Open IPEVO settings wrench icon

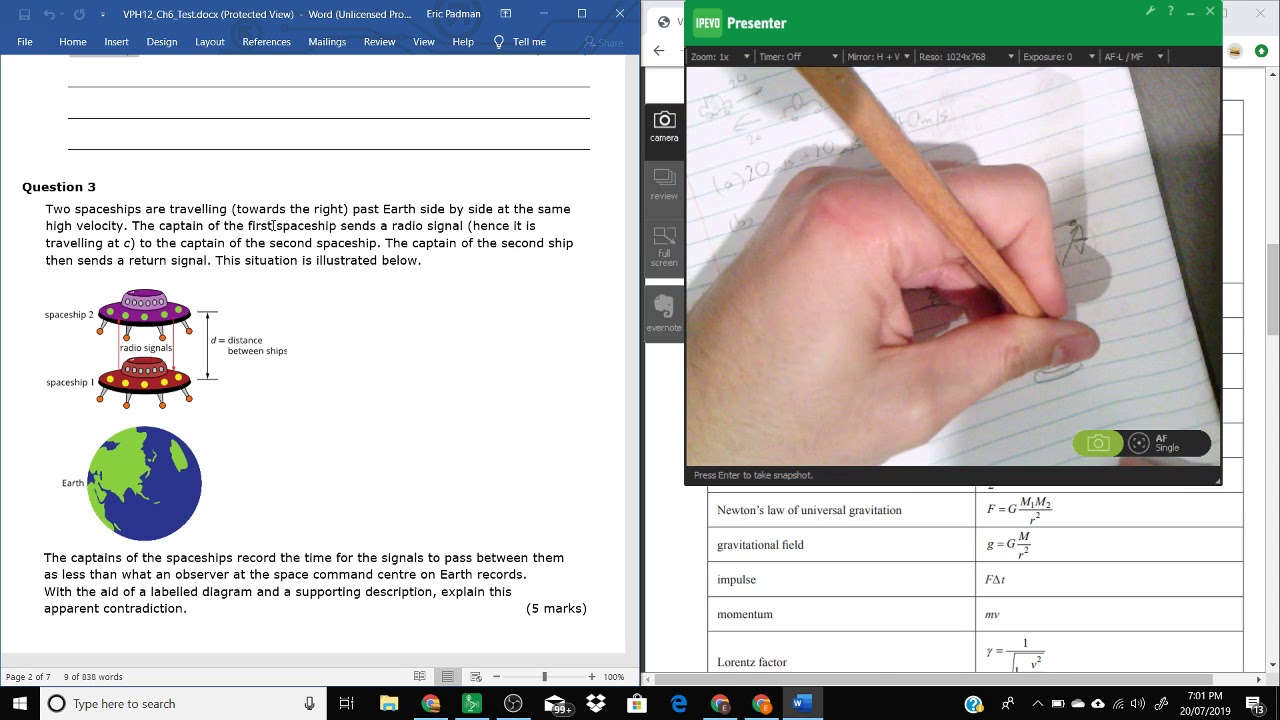[x=1150, y=12]
